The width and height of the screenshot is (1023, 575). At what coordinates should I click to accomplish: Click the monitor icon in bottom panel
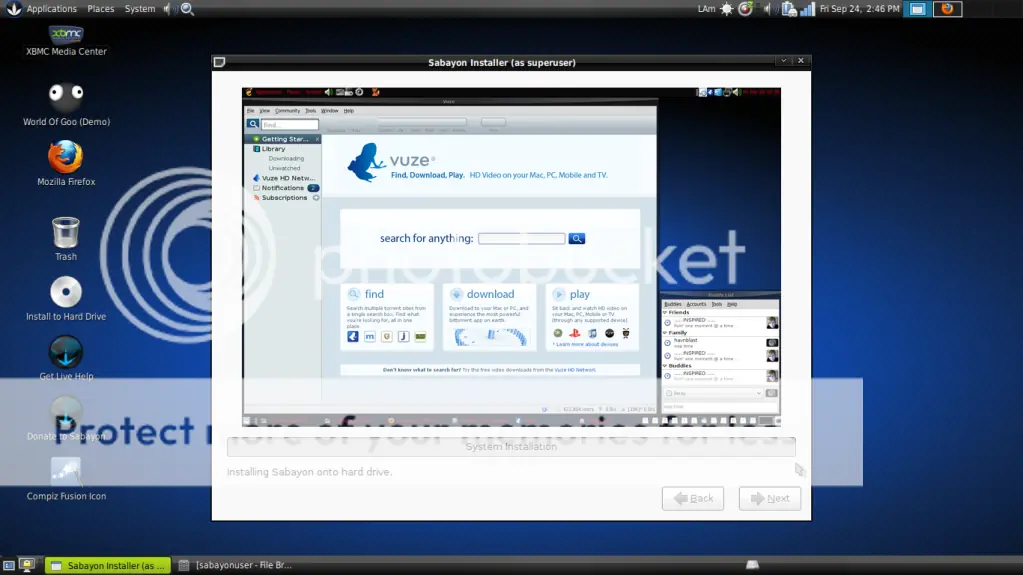27,565
